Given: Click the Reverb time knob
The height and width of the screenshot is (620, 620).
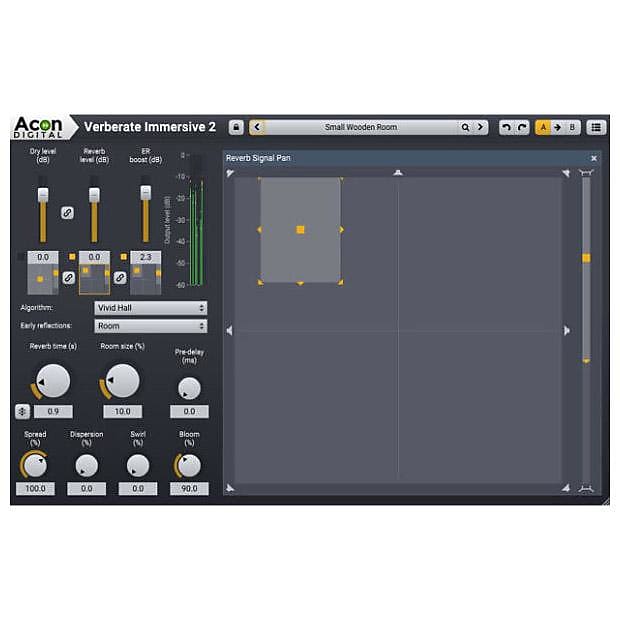Looking at the screenshot, I should (x=53, y=381).
